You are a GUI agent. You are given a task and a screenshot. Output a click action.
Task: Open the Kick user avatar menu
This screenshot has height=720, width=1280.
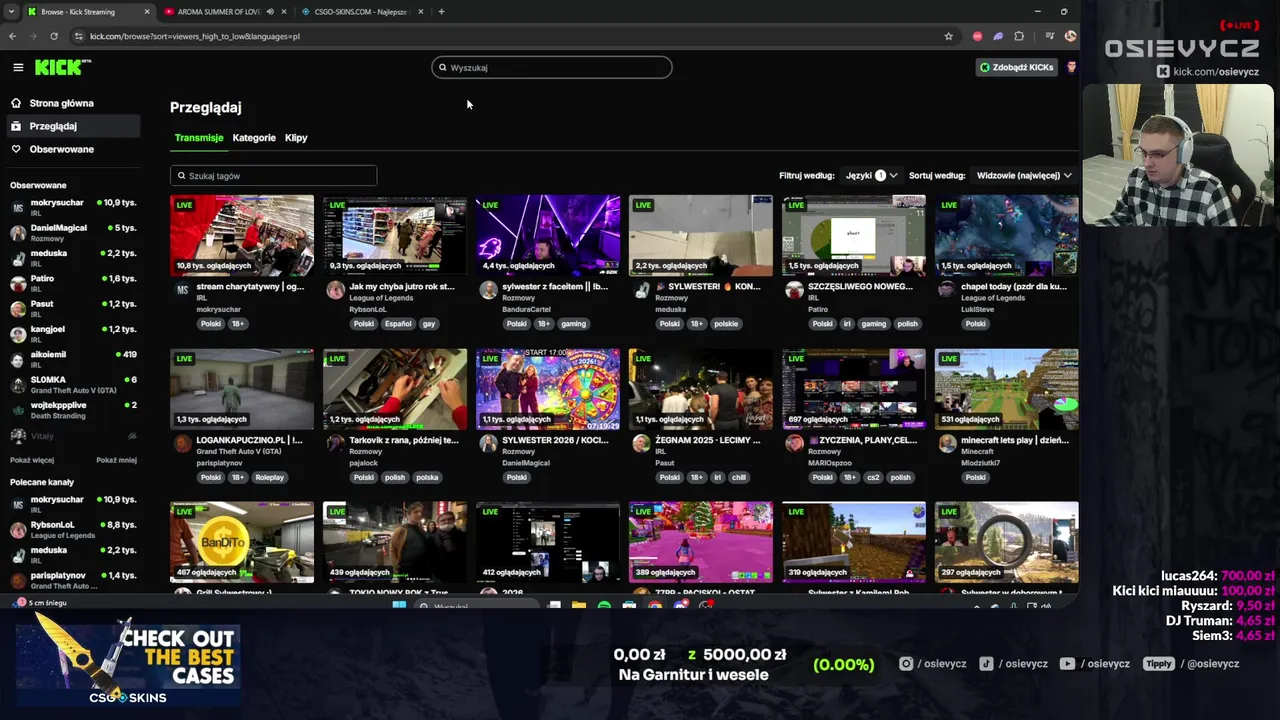pos(1071,67)
